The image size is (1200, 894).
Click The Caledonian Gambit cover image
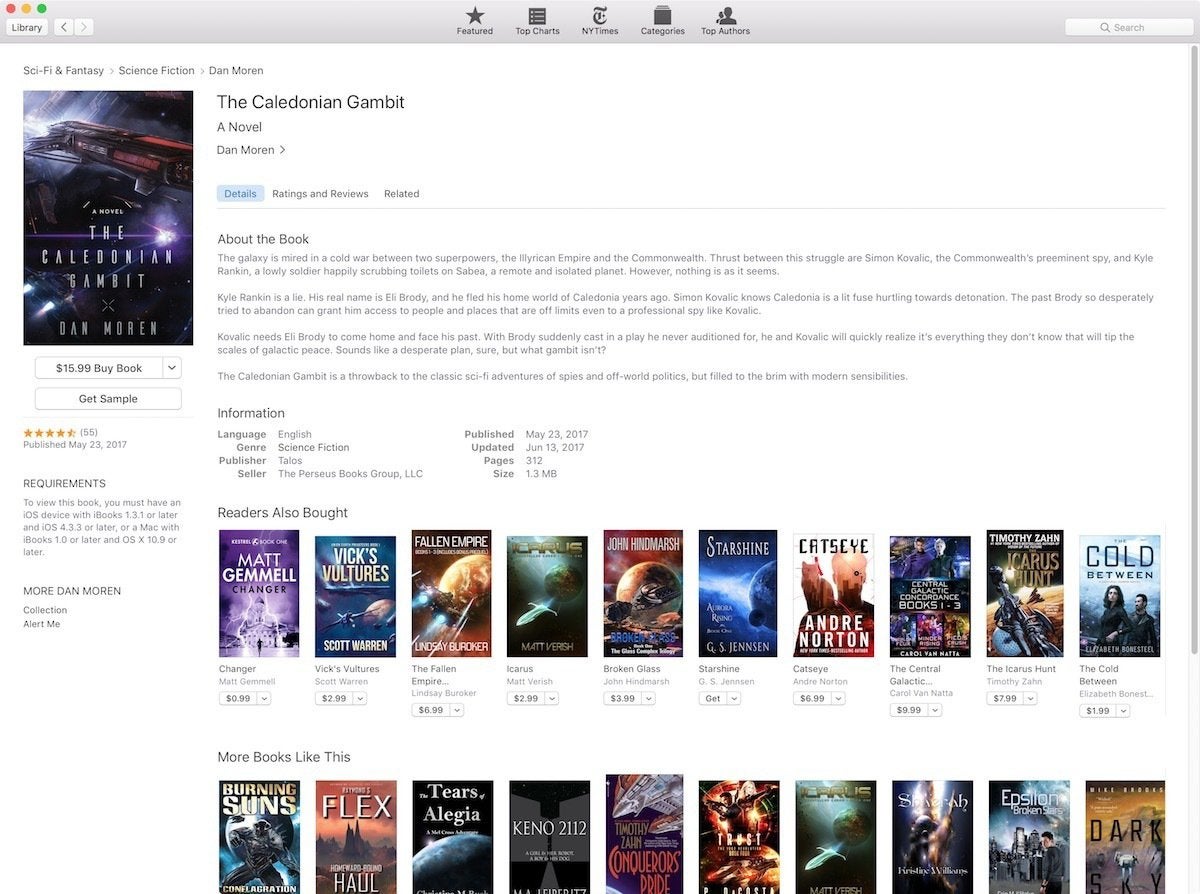pyautogui.click(x=108, y=218)
